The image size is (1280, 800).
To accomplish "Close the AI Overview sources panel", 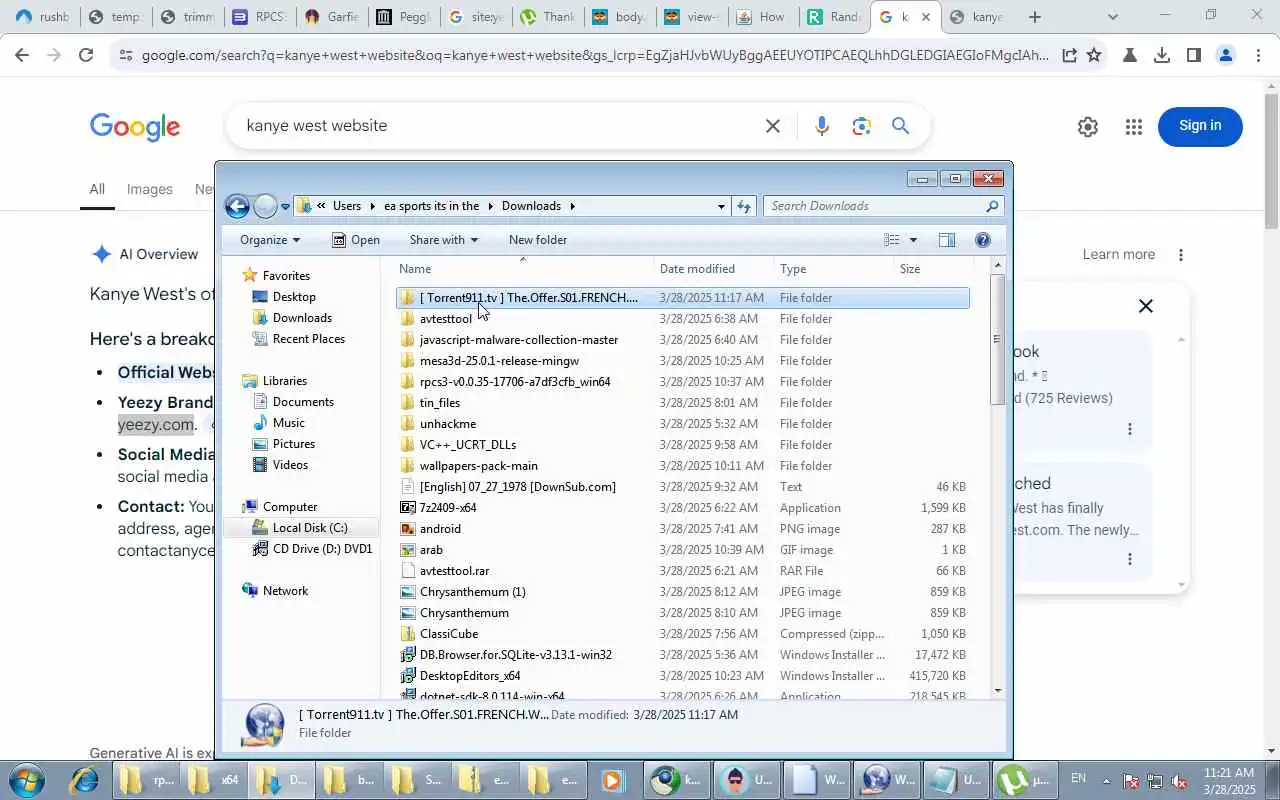I will point(1146,306).
